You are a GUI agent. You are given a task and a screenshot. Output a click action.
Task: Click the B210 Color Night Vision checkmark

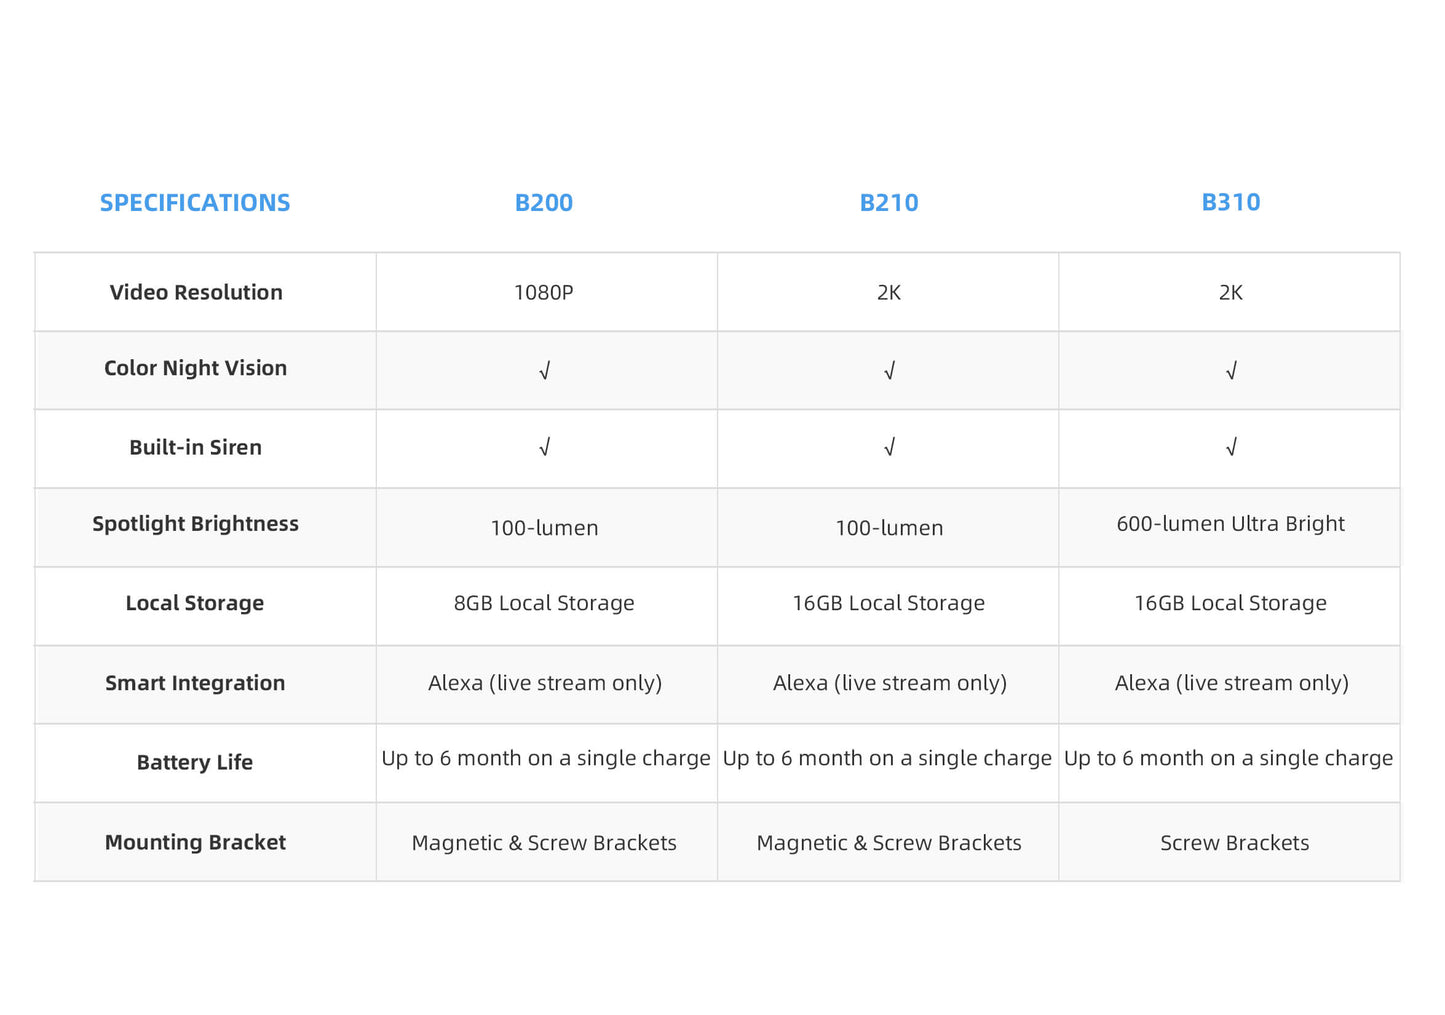point(889,371)
